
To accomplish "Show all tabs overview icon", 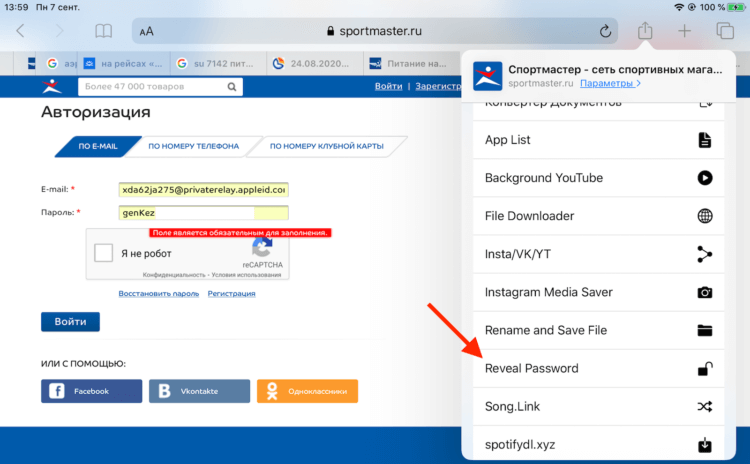I will (725, 31).
